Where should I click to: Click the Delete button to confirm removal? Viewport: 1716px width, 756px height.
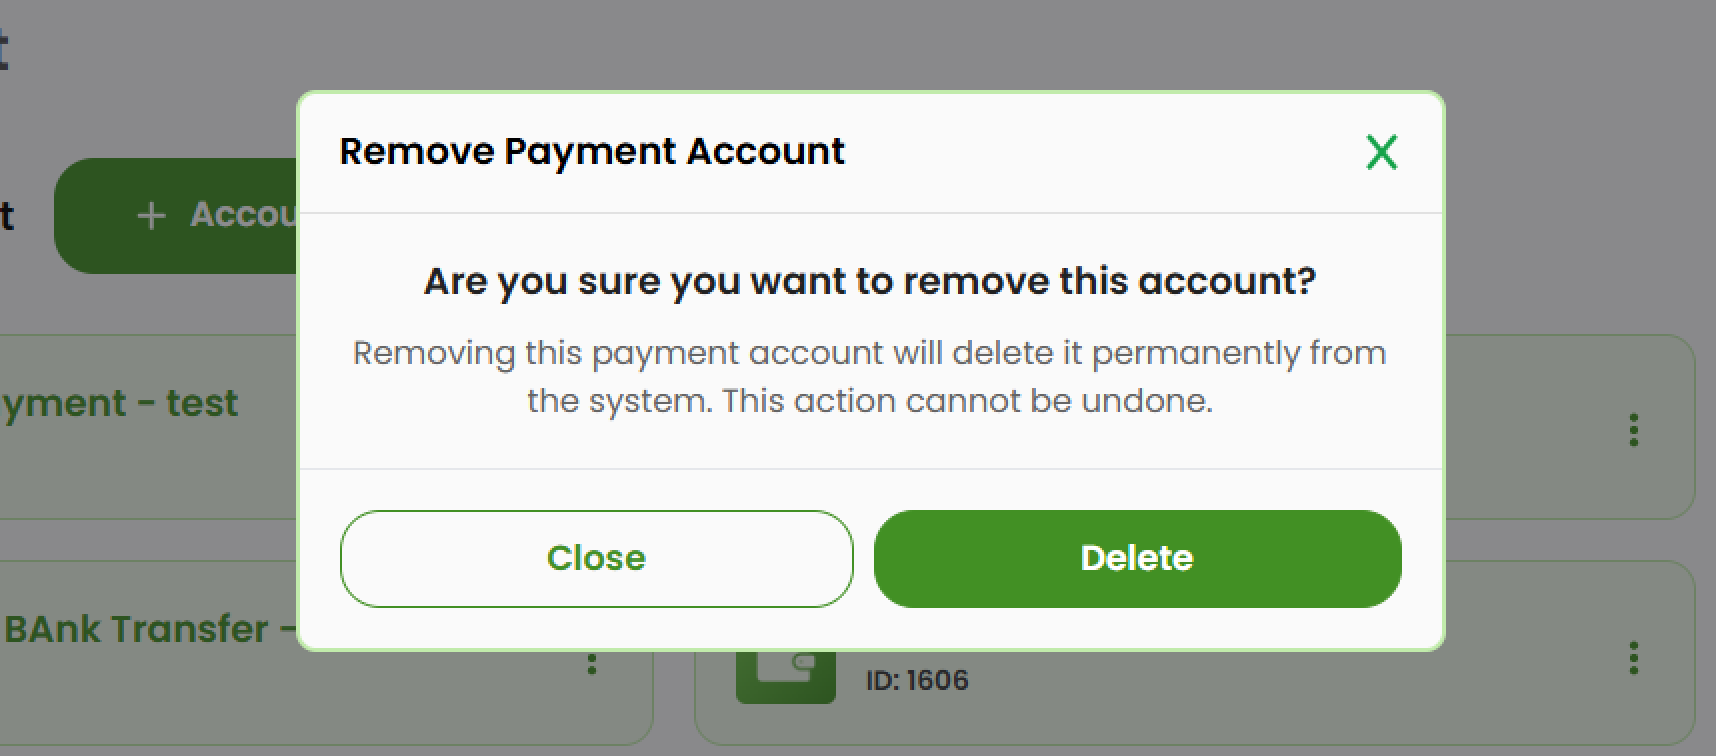tap(1137, 558)
